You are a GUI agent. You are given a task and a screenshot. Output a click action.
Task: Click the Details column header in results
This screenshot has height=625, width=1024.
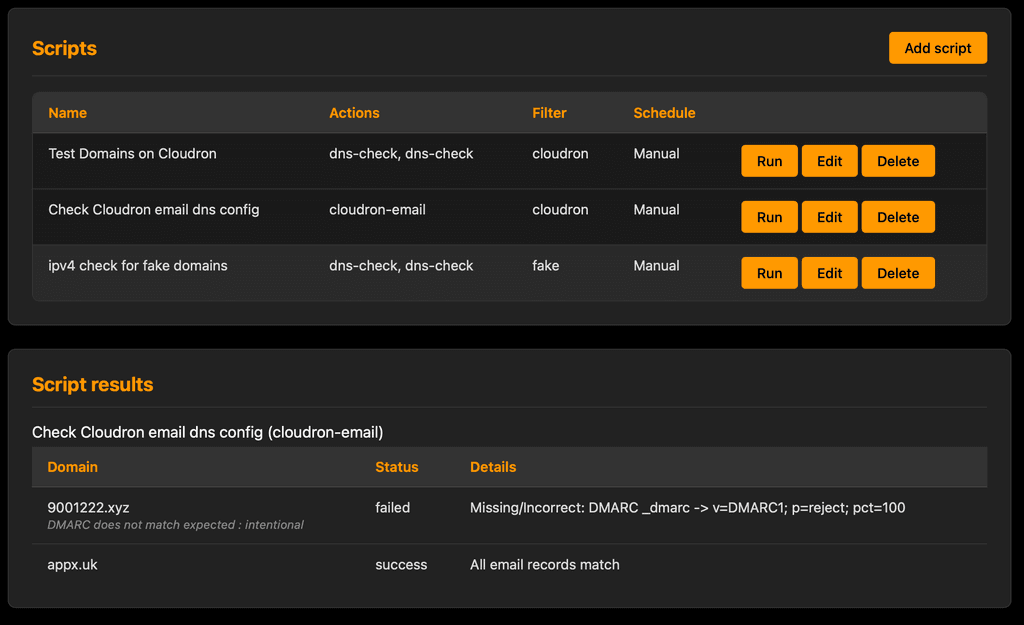[491, 467]
